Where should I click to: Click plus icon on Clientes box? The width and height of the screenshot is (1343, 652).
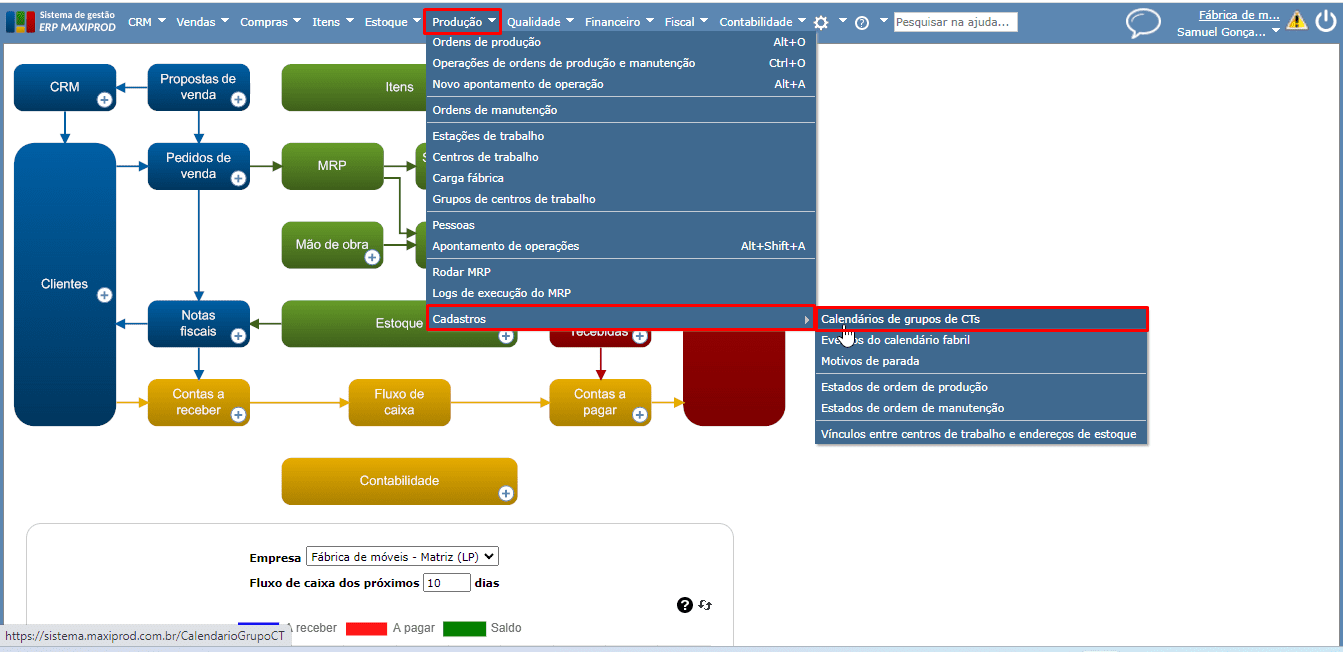click(x=104, y=295)
